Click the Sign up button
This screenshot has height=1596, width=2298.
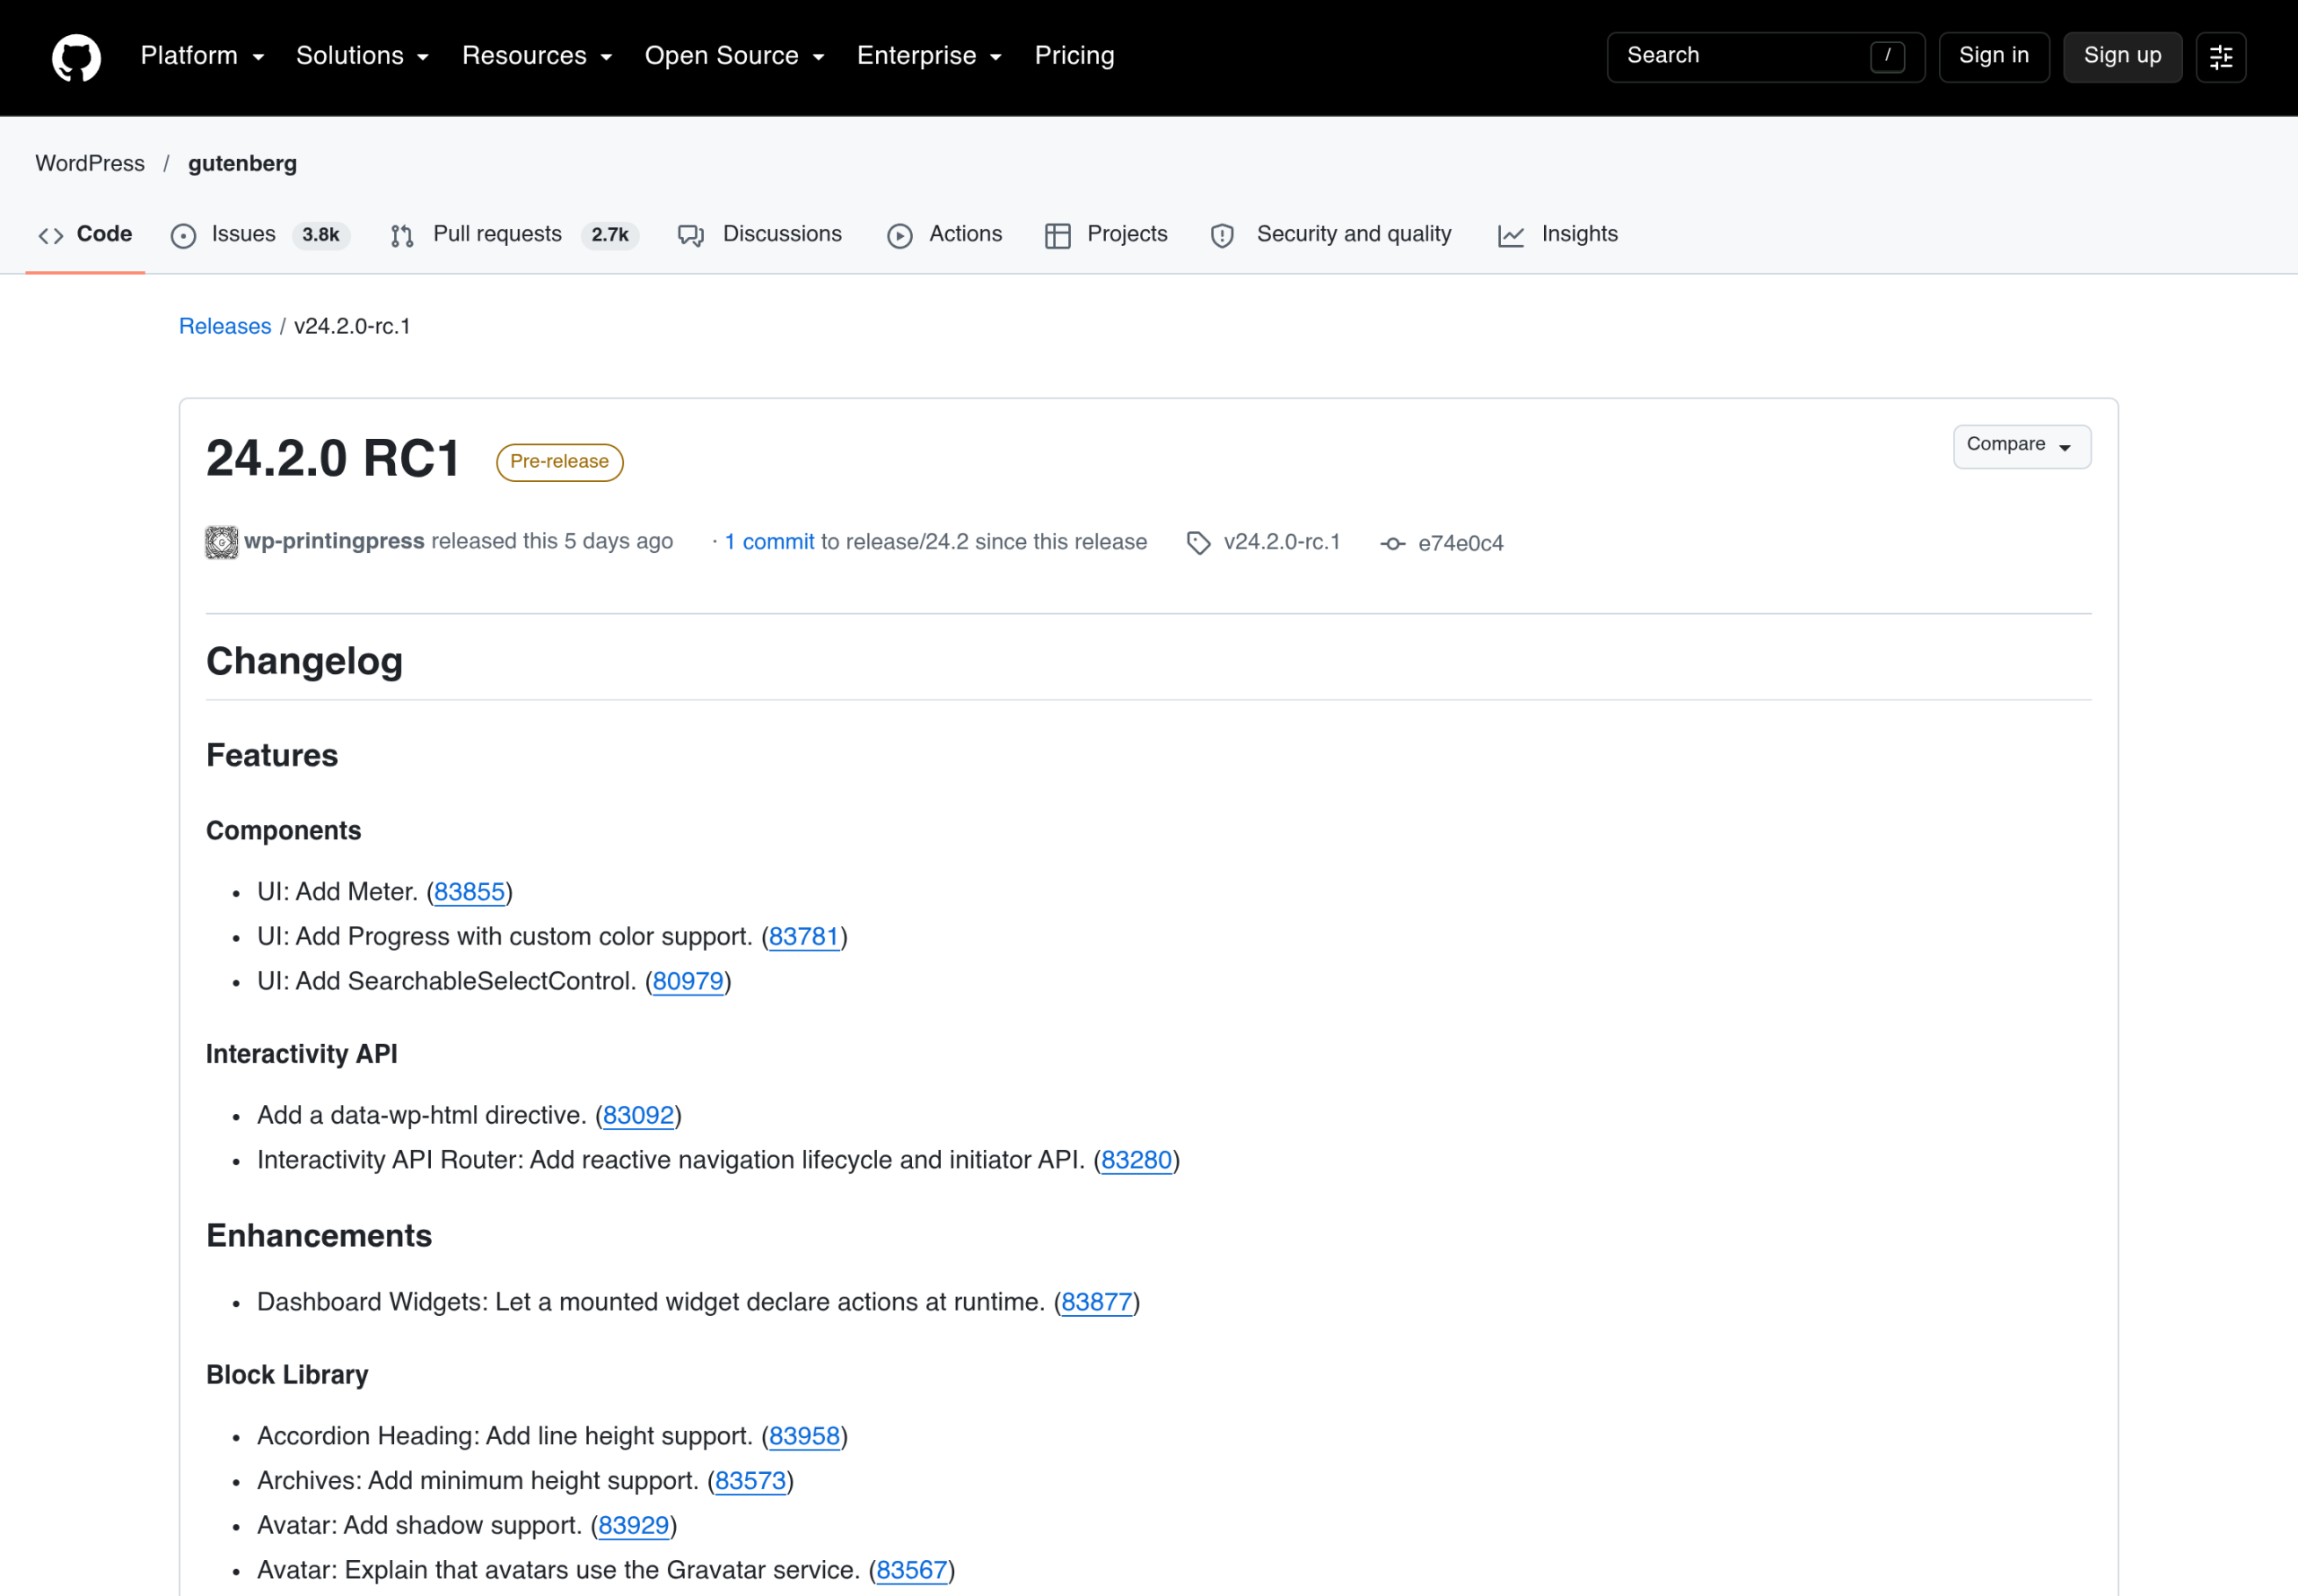tap(2122, 57)
